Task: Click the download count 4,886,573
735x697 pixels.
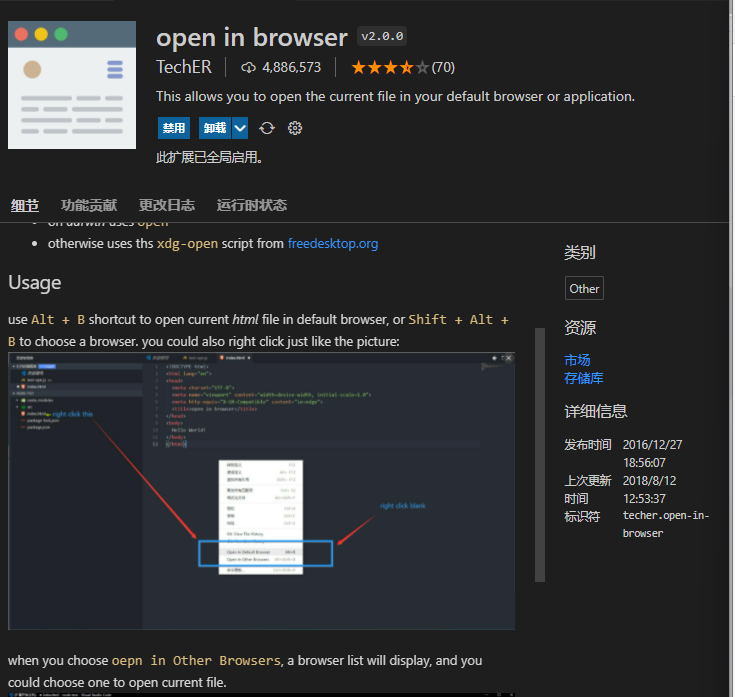Action: 292,67
